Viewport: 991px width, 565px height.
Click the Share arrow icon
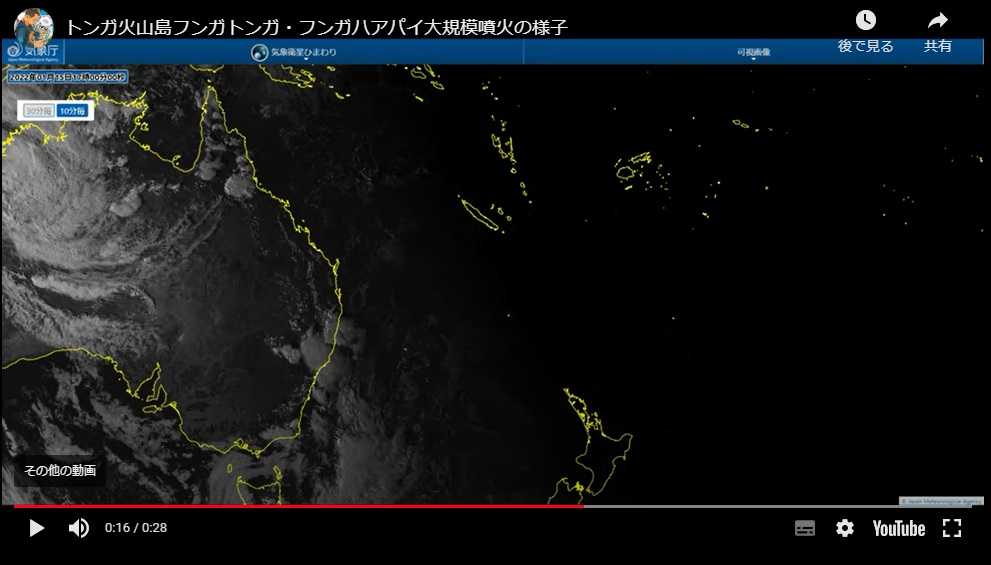[938, 20]
